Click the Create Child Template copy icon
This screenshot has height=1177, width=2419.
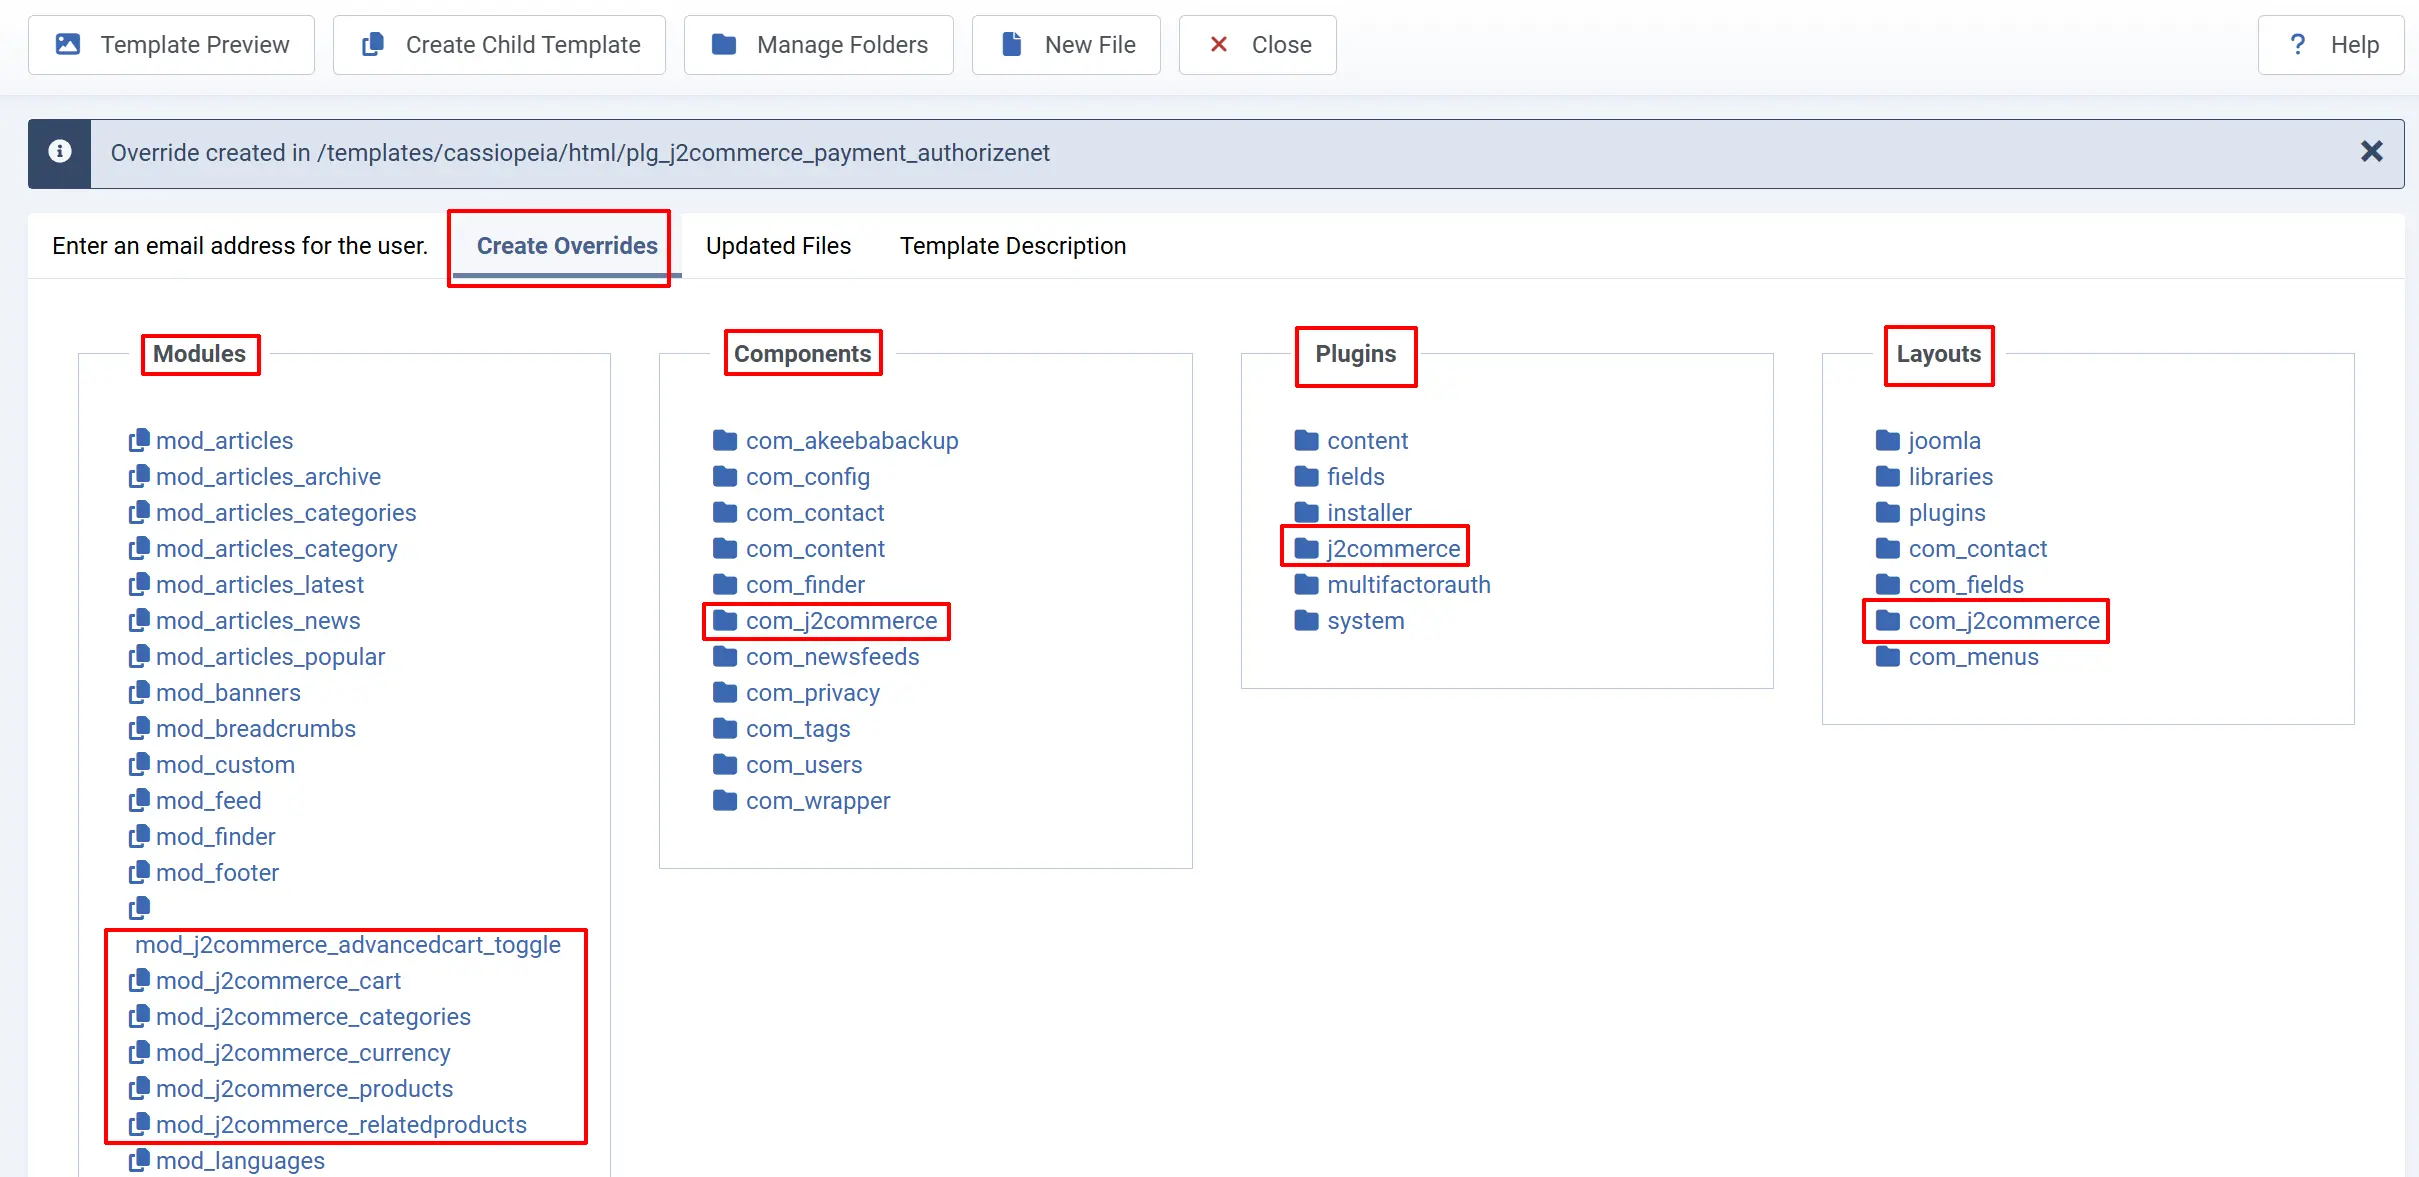[x=372, y=44]
